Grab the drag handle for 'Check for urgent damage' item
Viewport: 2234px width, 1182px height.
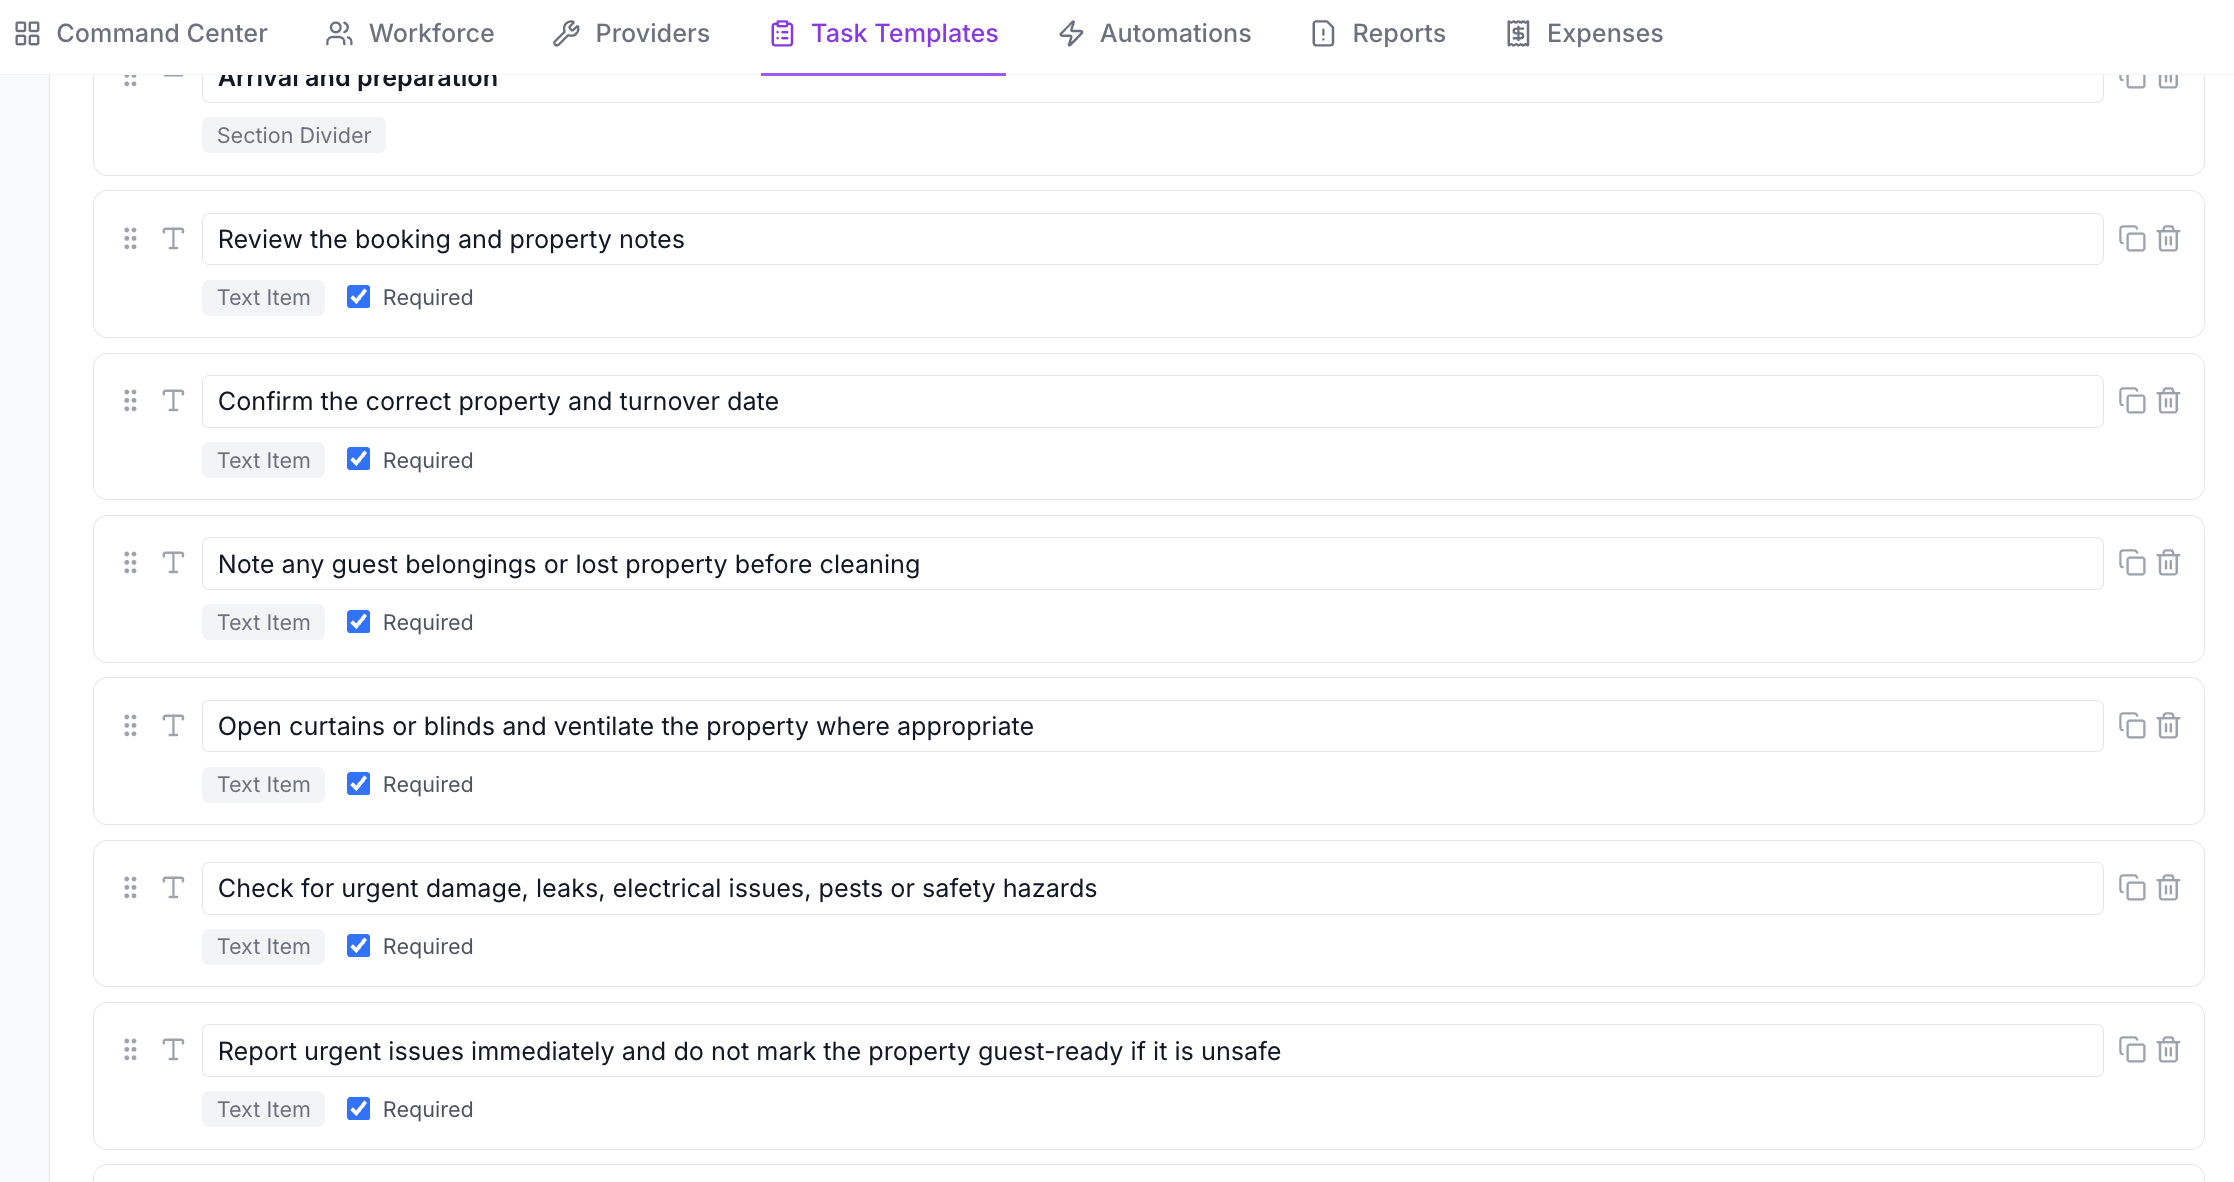point(130,888)
